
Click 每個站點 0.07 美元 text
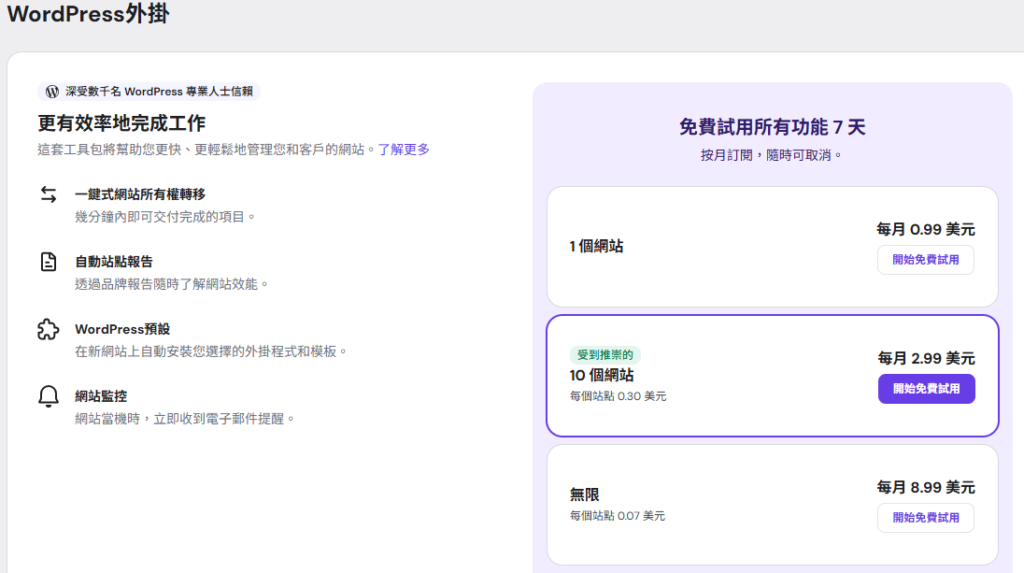tap(617, 516)
